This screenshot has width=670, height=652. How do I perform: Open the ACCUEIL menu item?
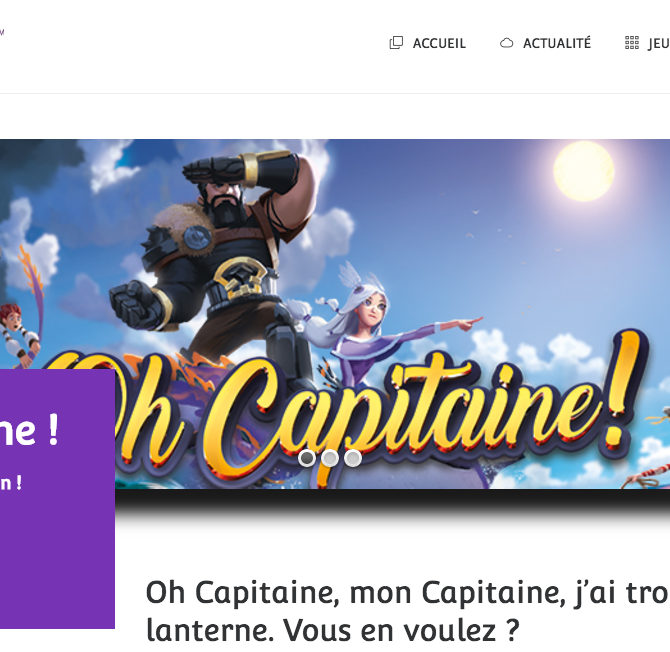[x=439, y=43]
